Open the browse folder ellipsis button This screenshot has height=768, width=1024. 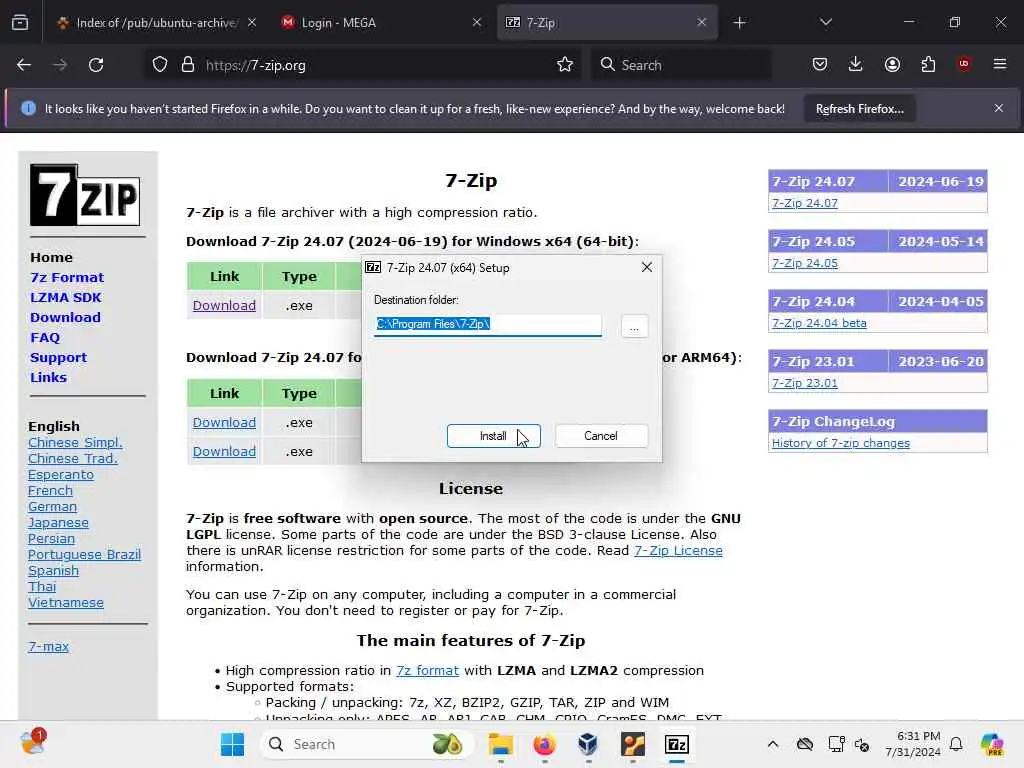[634, 326]
